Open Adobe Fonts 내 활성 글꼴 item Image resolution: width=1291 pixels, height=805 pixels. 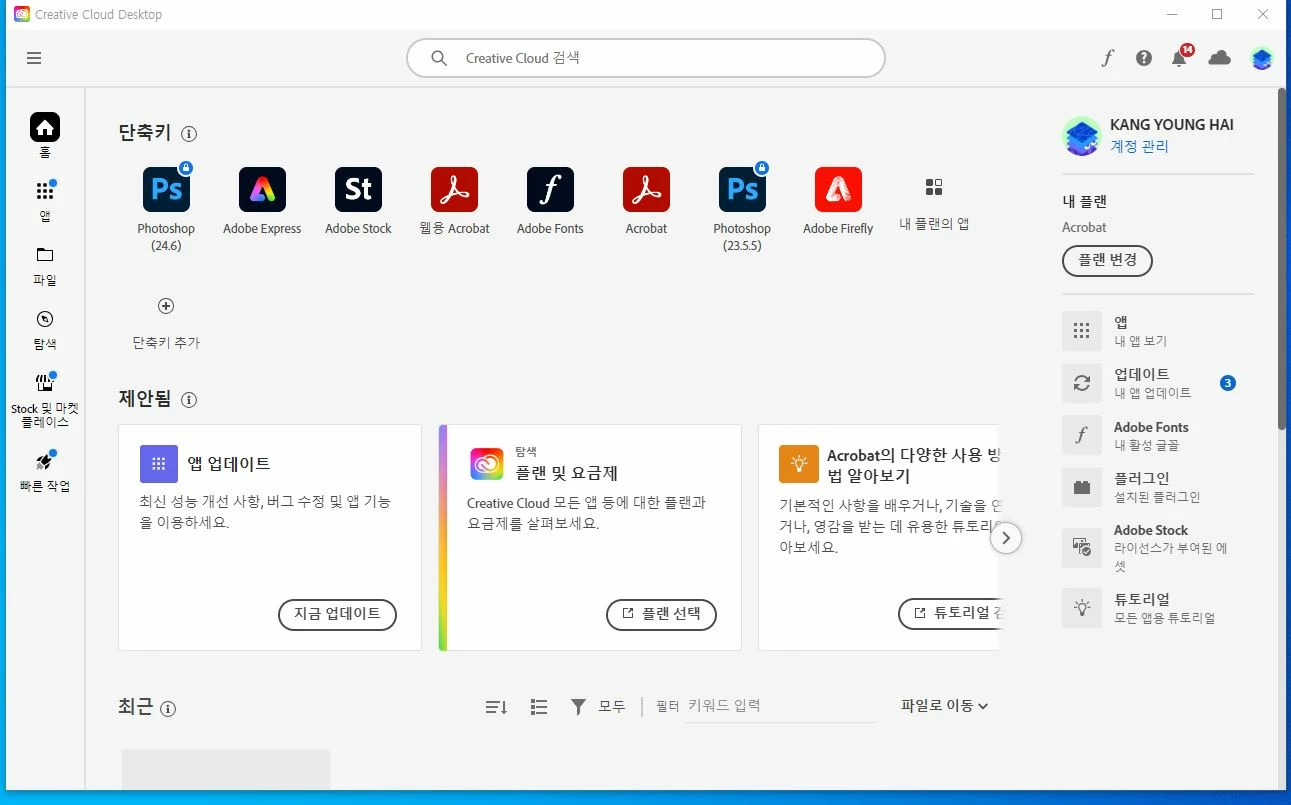click(1157, 435)
